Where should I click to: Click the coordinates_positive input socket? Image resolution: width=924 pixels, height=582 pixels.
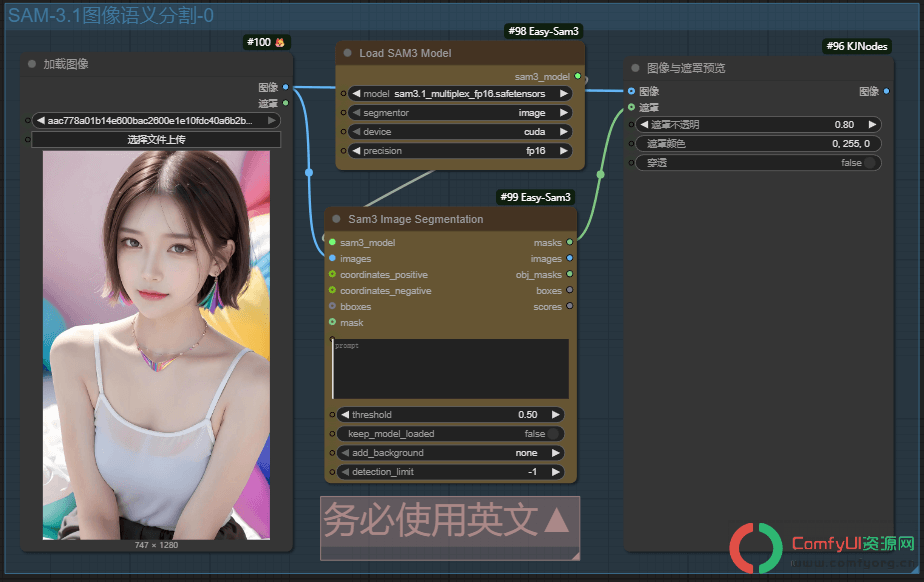[332, 274]
